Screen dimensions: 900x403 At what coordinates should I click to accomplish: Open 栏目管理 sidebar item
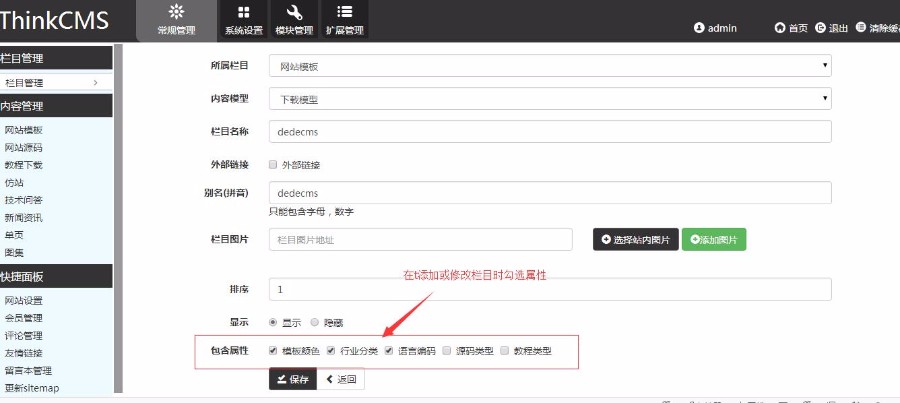56,83
